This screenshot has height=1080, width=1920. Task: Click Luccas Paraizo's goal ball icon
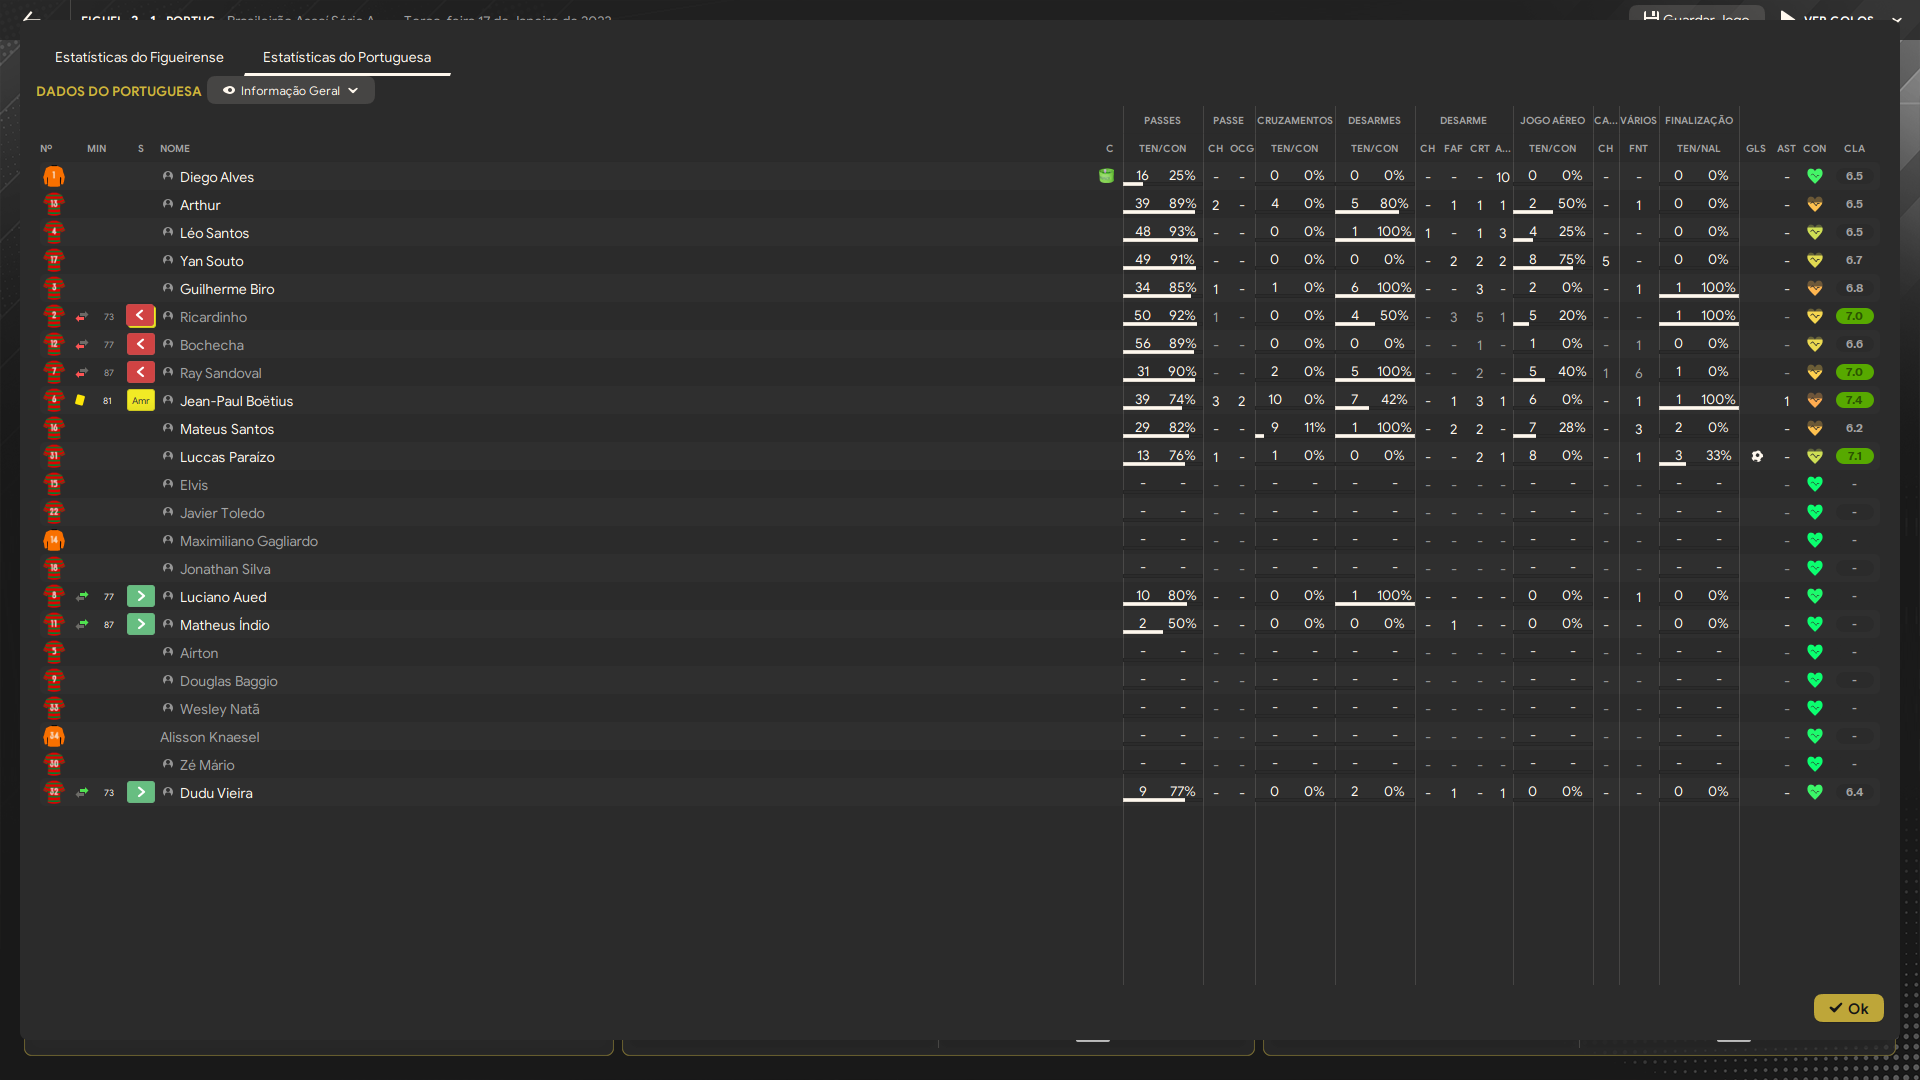pyautogui.click(x=1757, y=456)
